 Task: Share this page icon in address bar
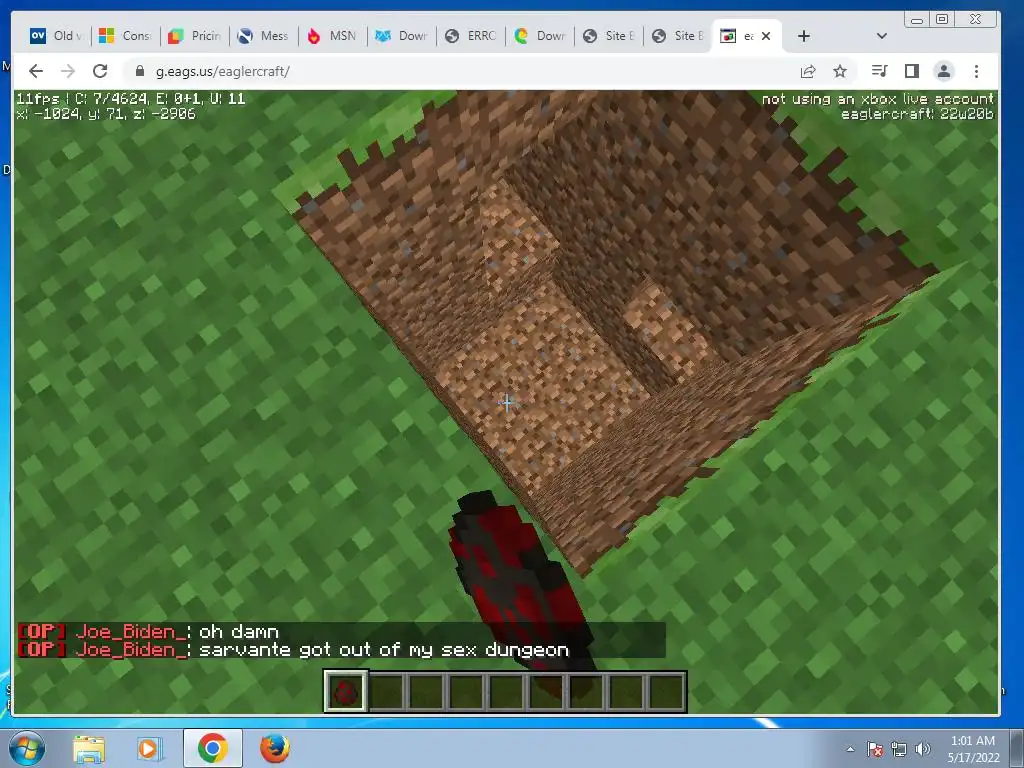pyautogui.click(x=808, y=71)
